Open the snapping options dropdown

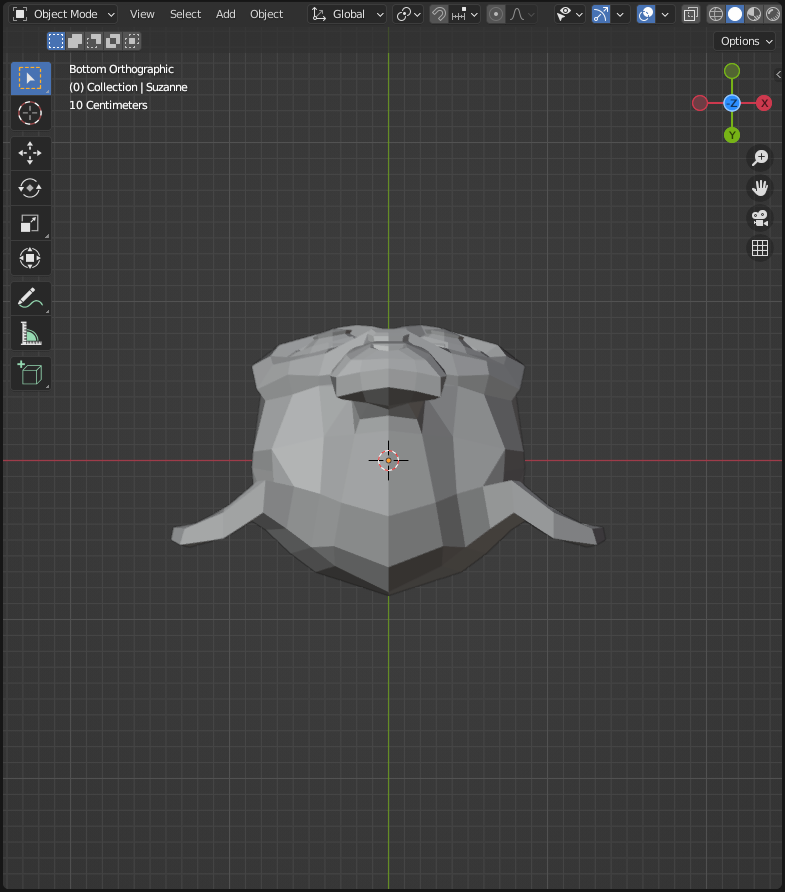coord(464,14)
